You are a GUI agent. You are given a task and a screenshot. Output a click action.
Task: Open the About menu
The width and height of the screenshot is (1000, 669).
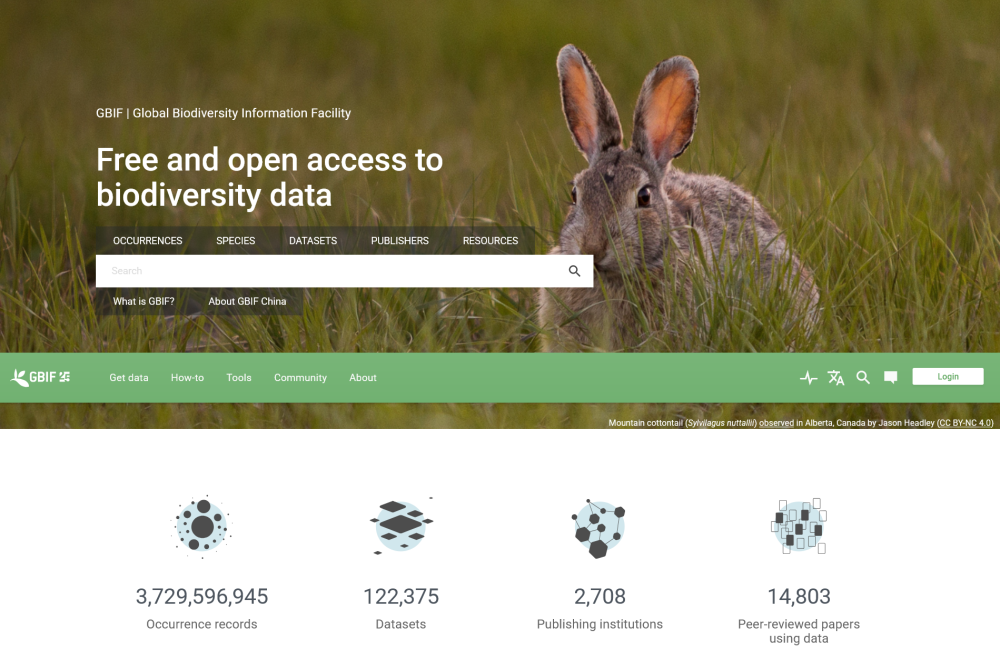pyautogui.click(x=363, y=378)
